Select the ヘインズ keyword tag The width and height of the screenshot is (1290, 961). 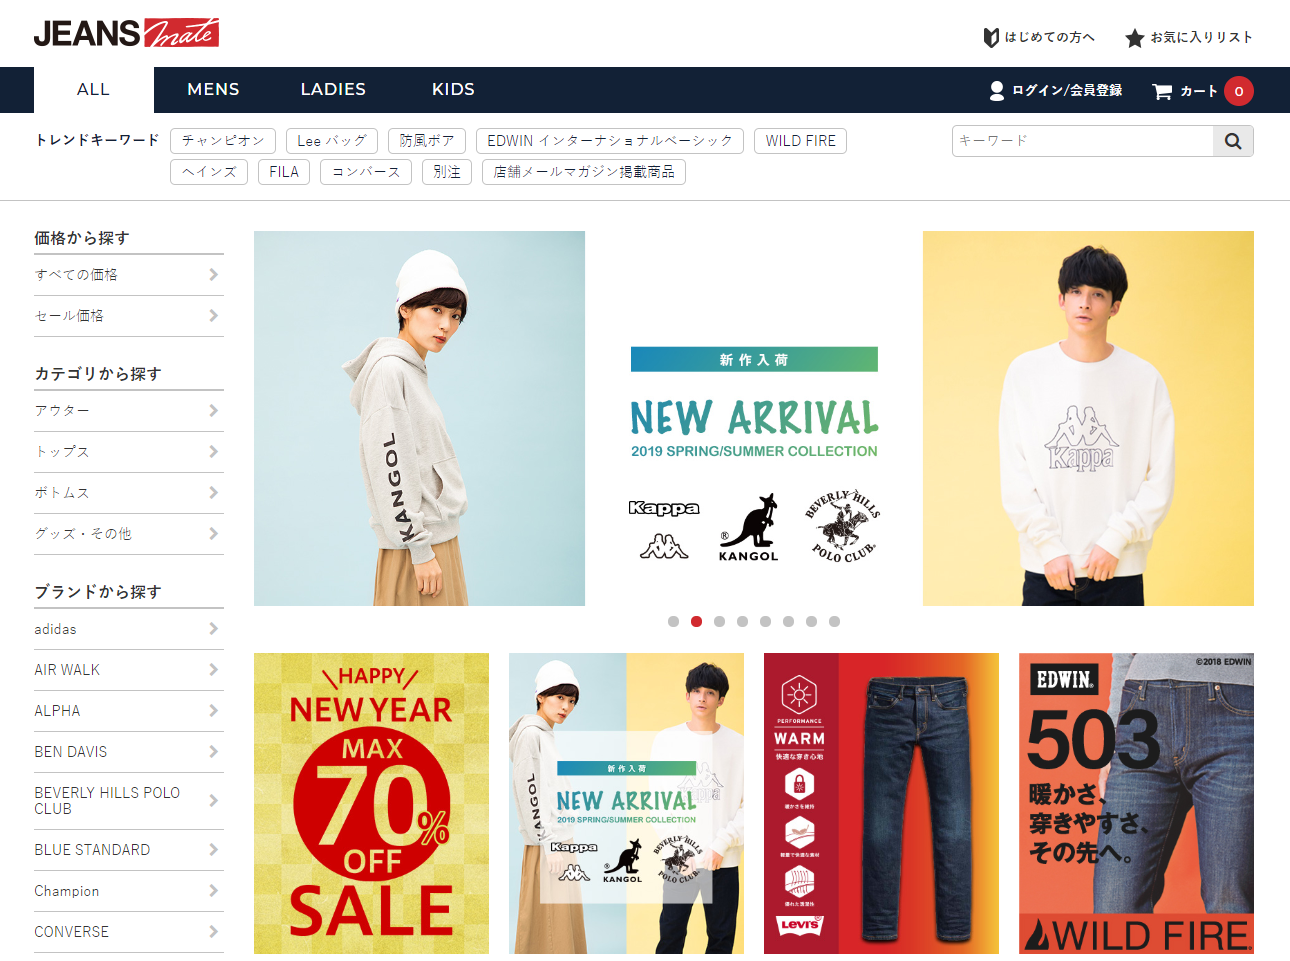[x=209, y=172]
